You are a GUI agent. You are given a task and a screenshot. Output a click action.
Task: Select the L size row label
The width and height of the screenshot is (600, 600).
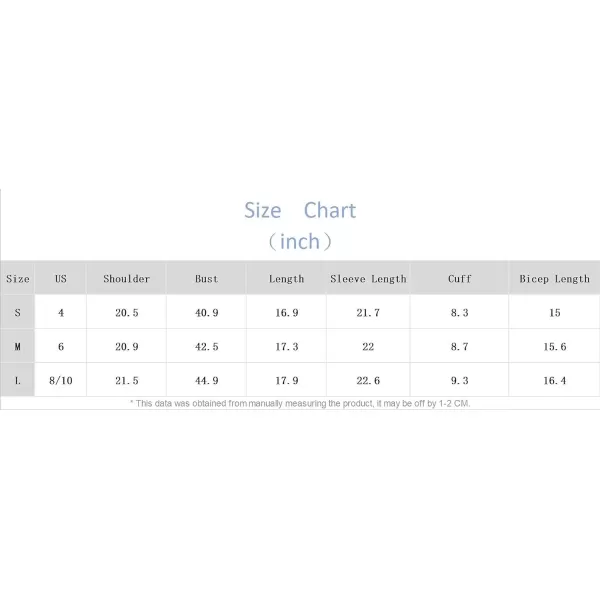18,381
